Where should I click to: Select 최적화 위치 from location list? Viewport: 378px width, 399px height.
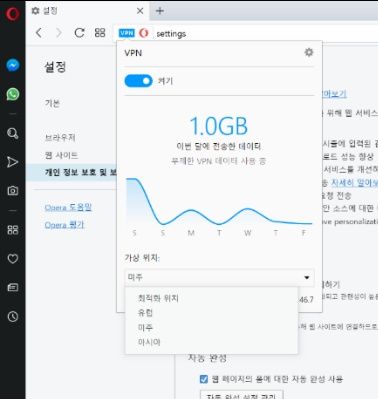coord(158,298)
